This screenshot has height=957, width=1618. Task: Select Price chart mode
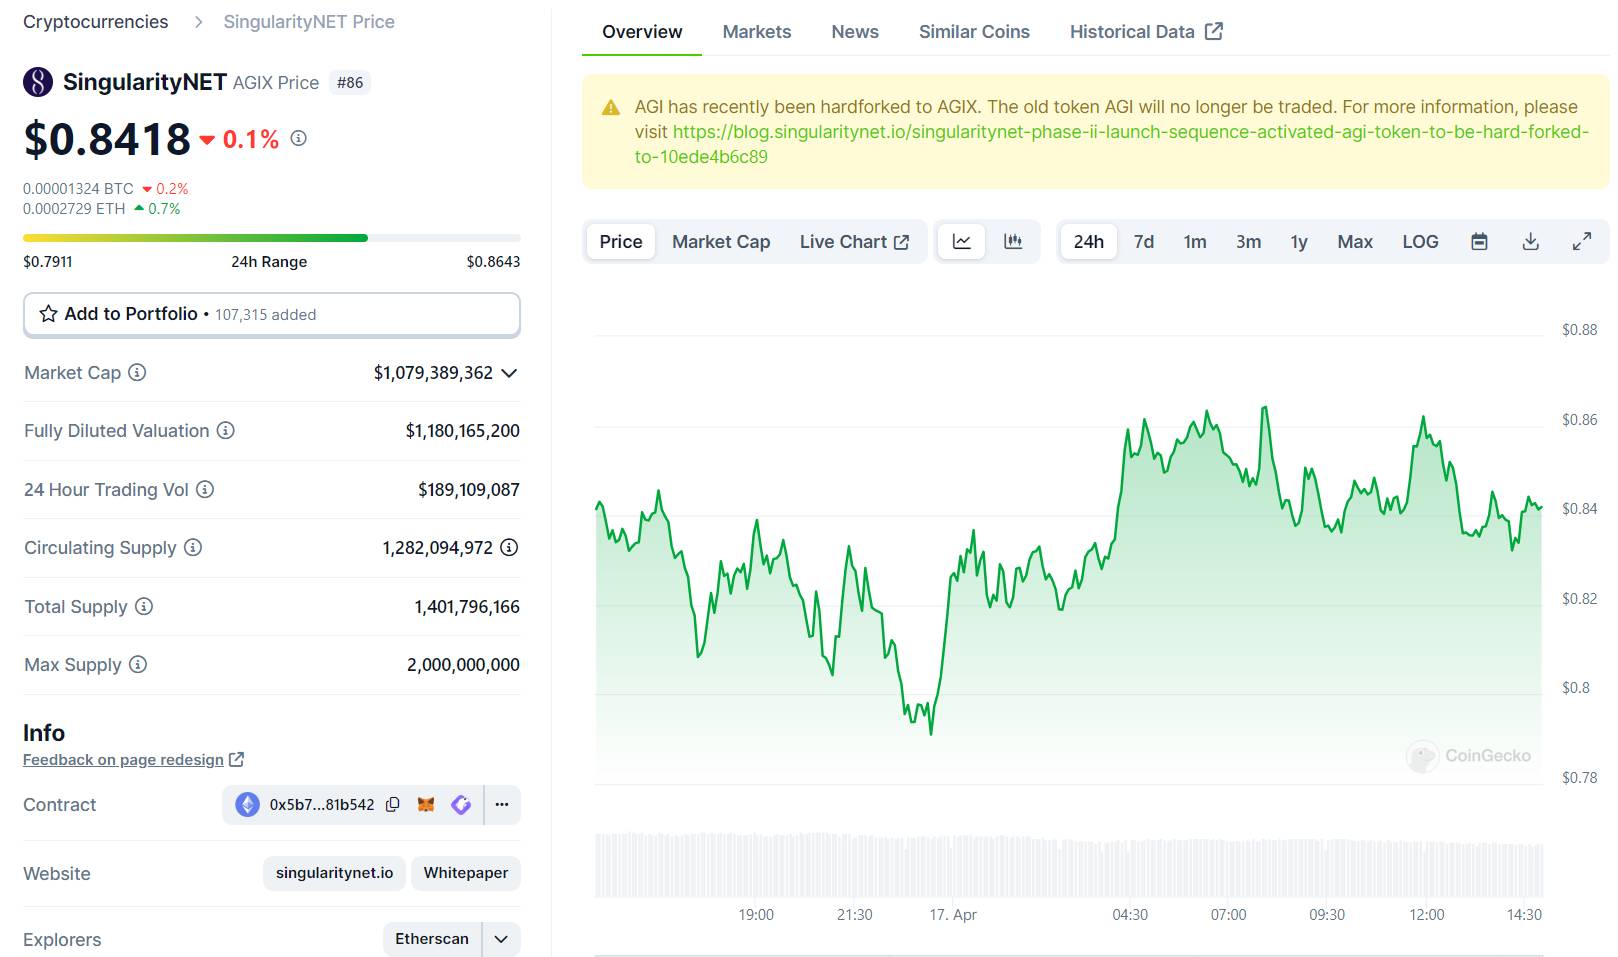pos(621,241)
